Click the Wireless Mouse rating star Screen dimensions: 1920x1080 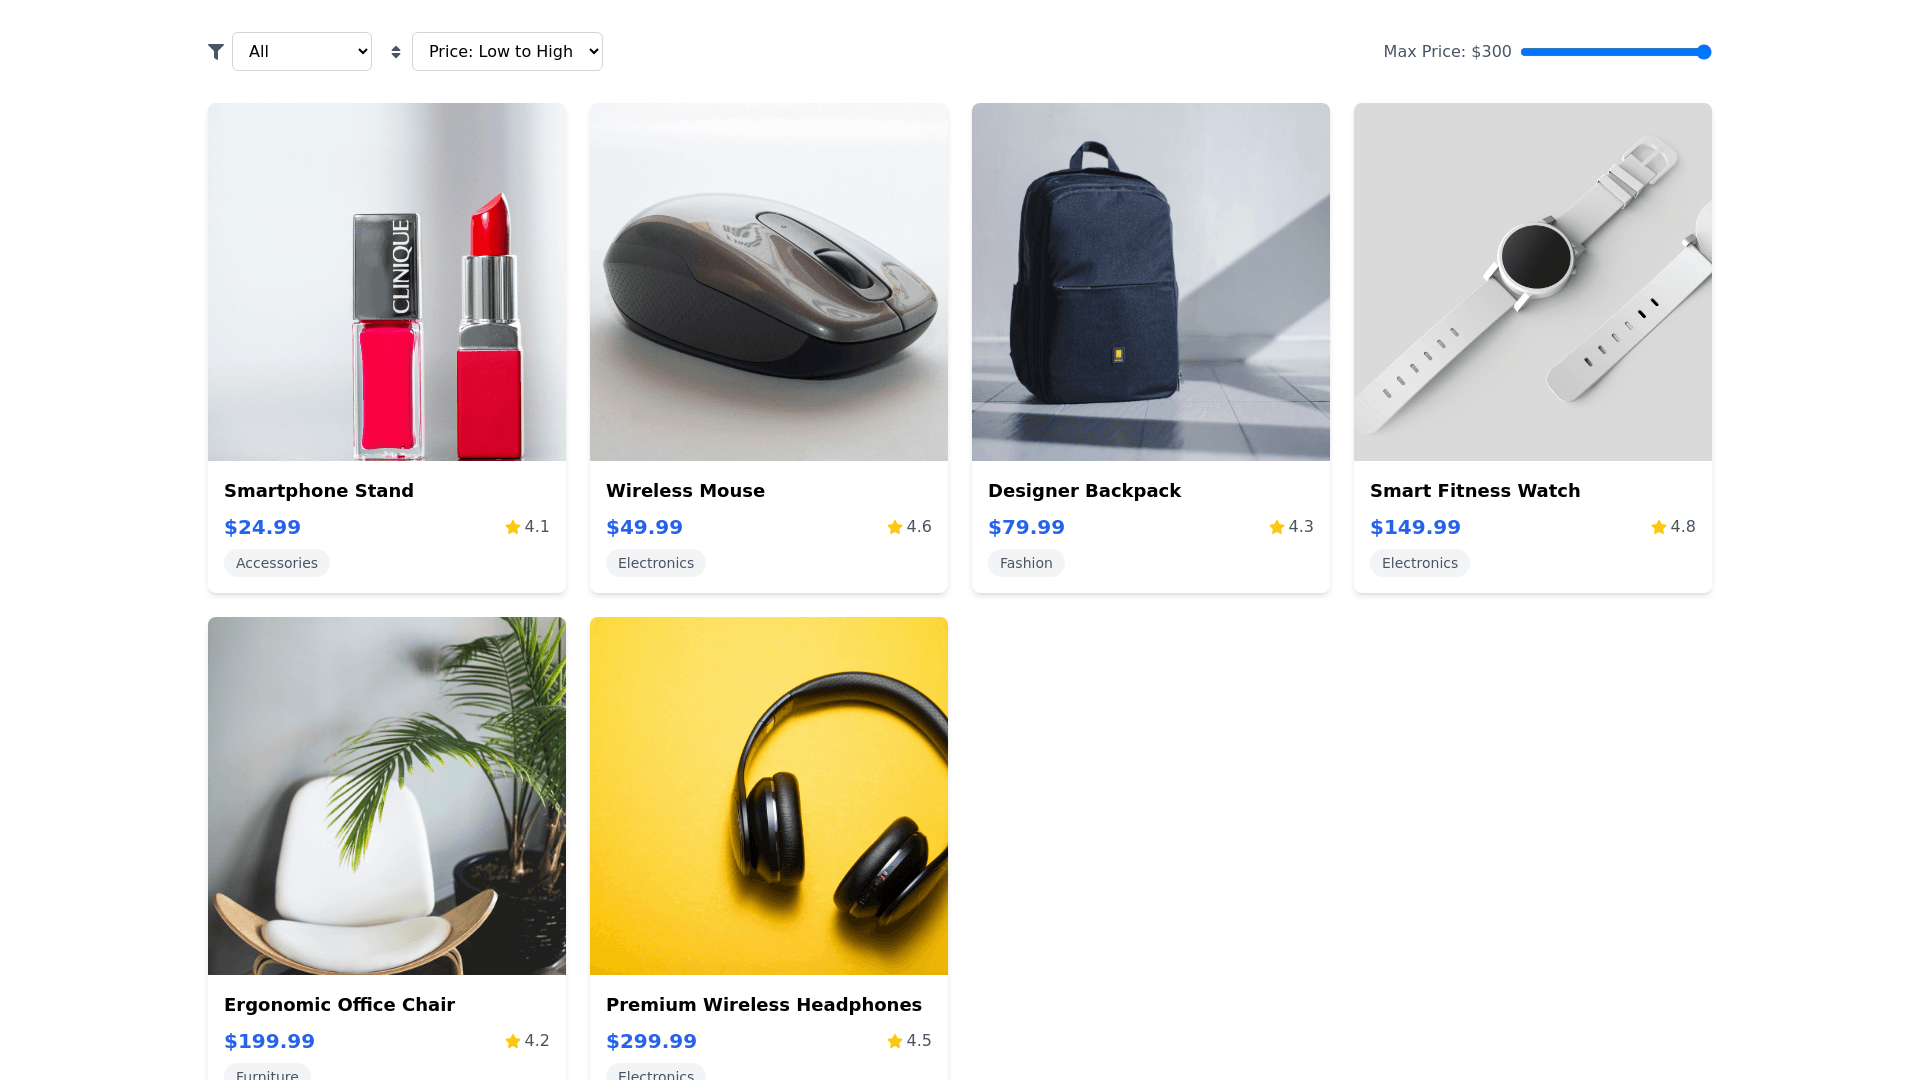(x=895, y=527)
